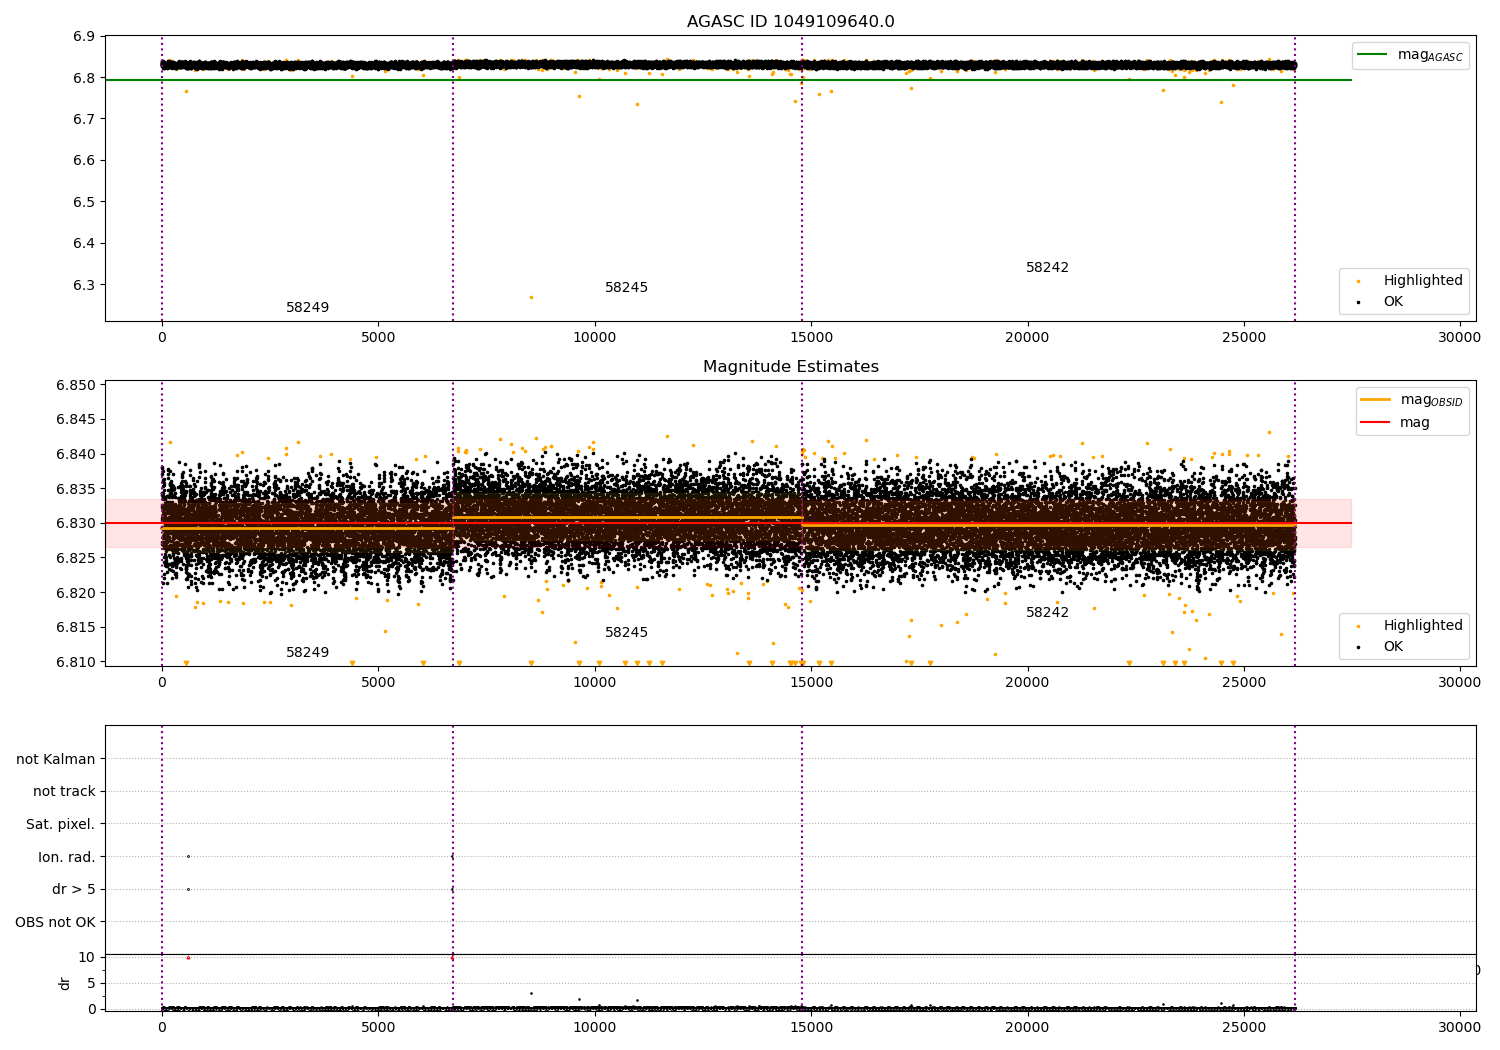
Task: Click the 25000 x-tick under the bottom plot
Action: coord(1243,1028)
